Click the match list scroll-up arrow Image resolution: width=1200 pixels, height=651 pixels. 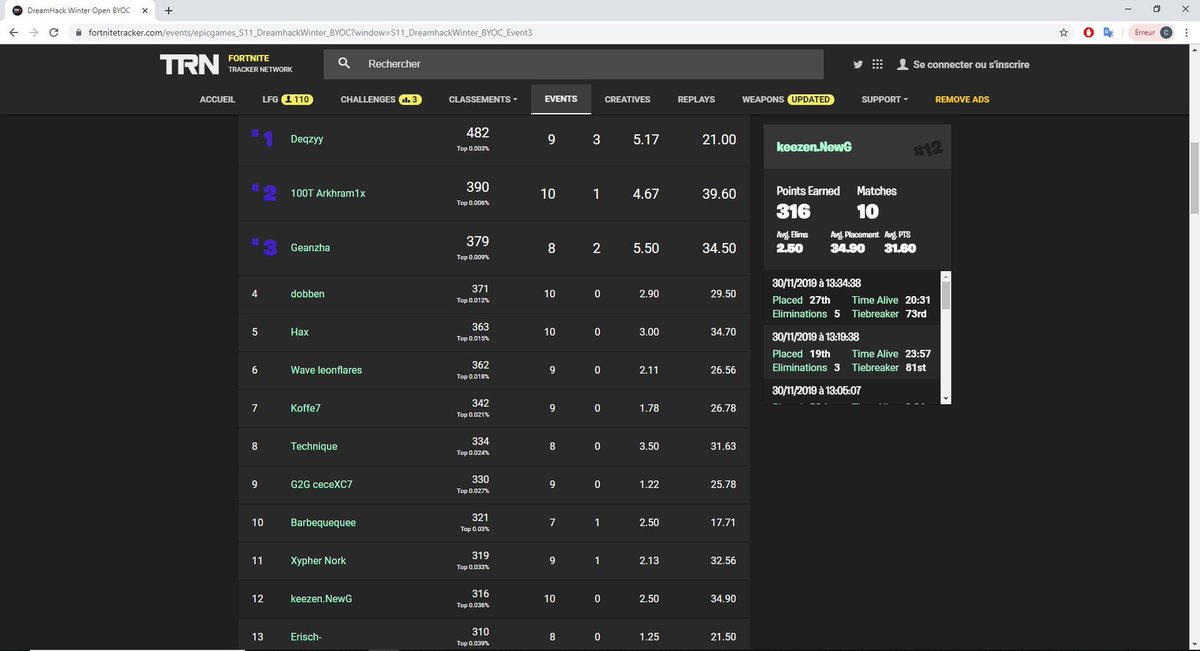[946, 275]
